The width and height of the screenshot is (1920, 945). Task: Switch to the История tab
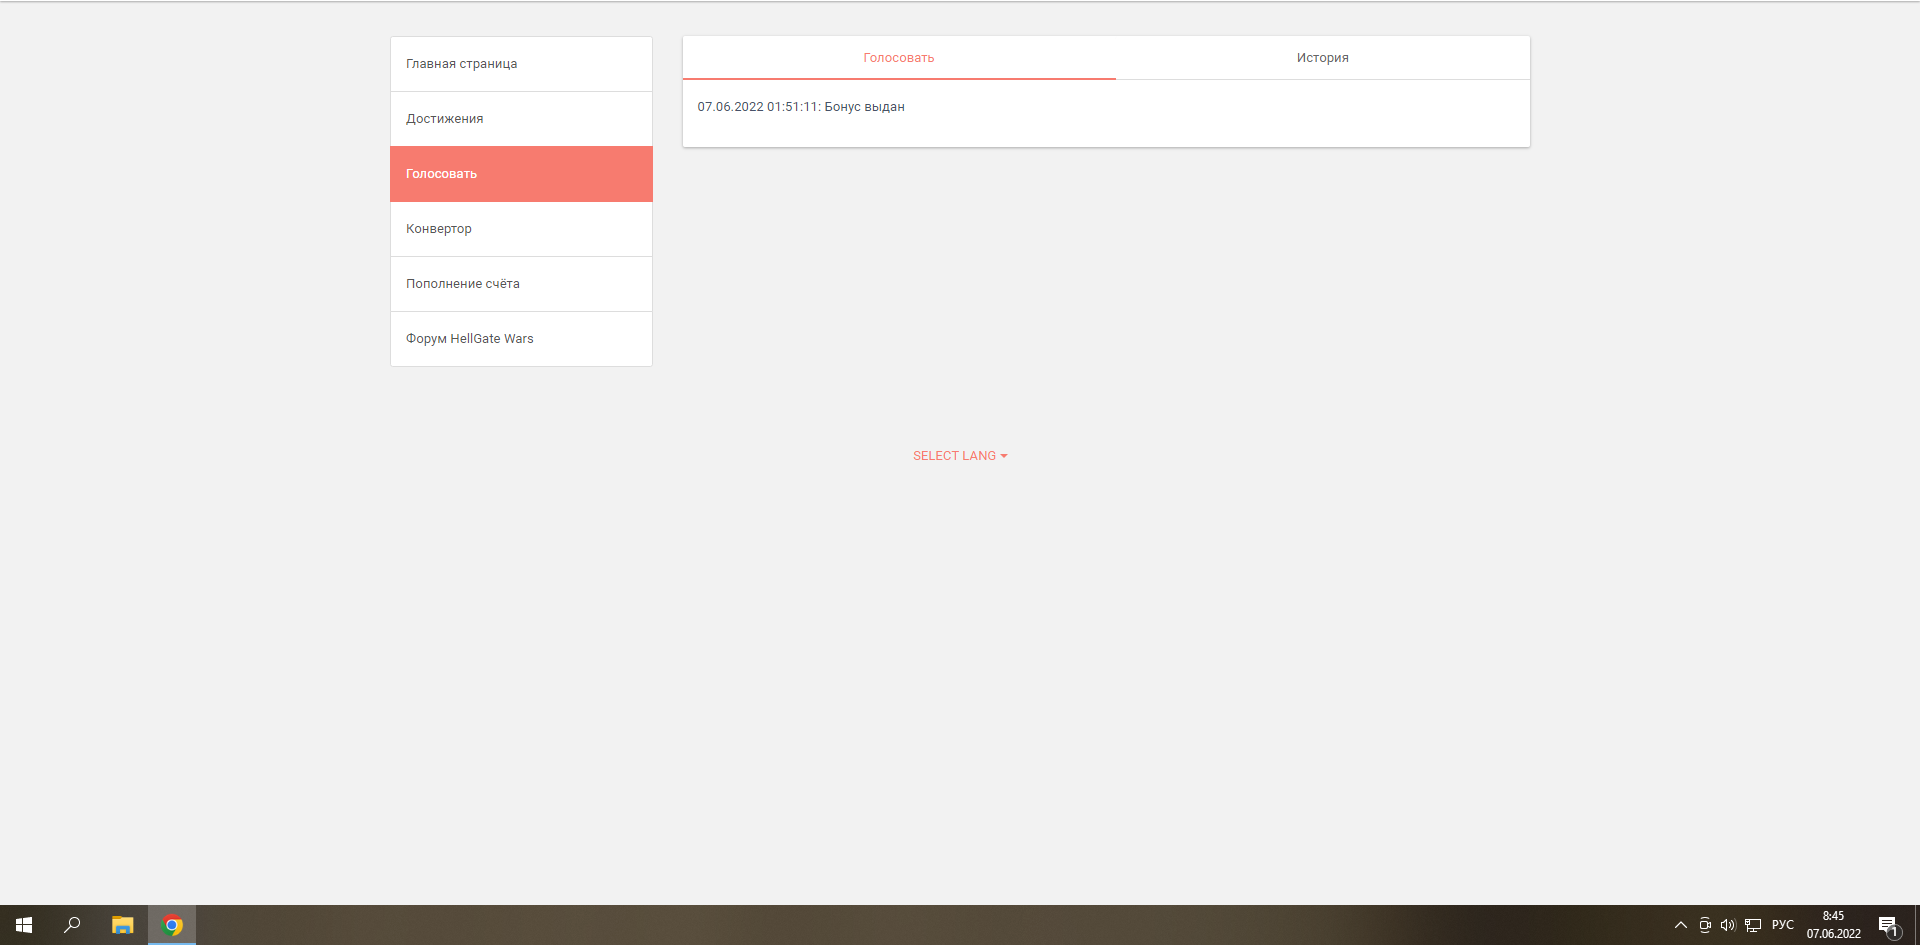click(1323, 58)
